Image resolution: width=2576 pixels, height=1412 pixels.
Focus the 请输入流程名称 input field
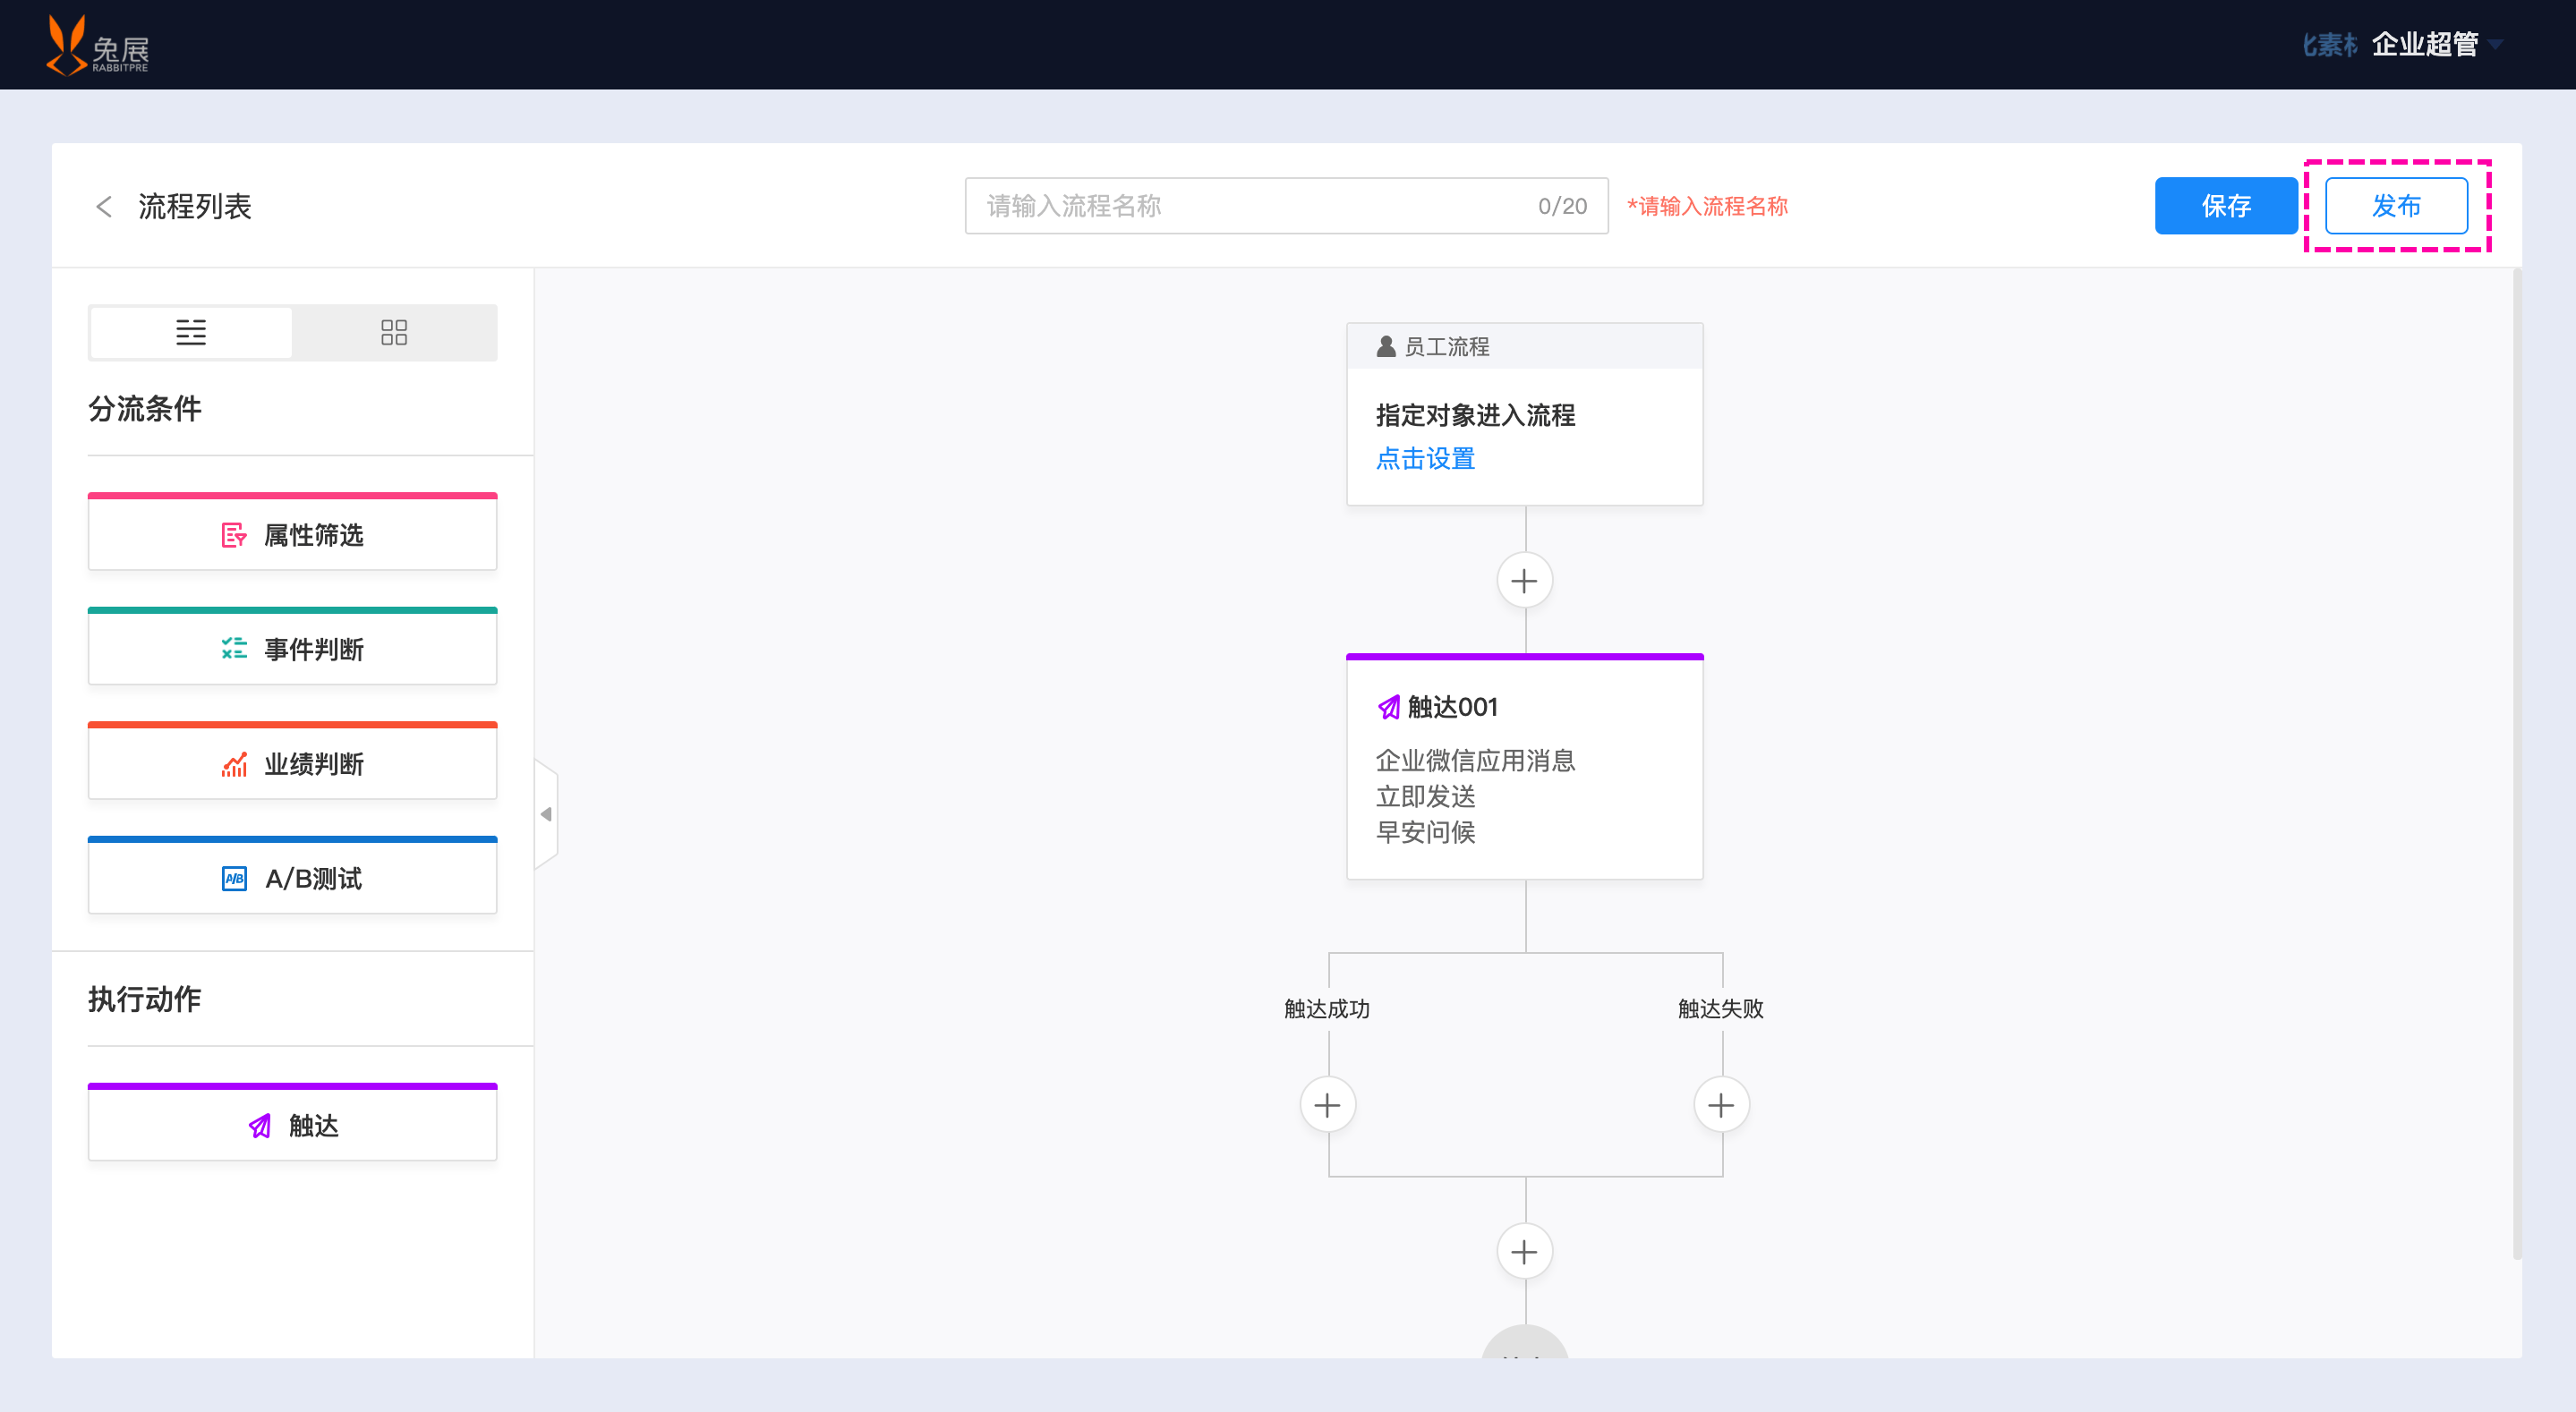click(1286, 206)
